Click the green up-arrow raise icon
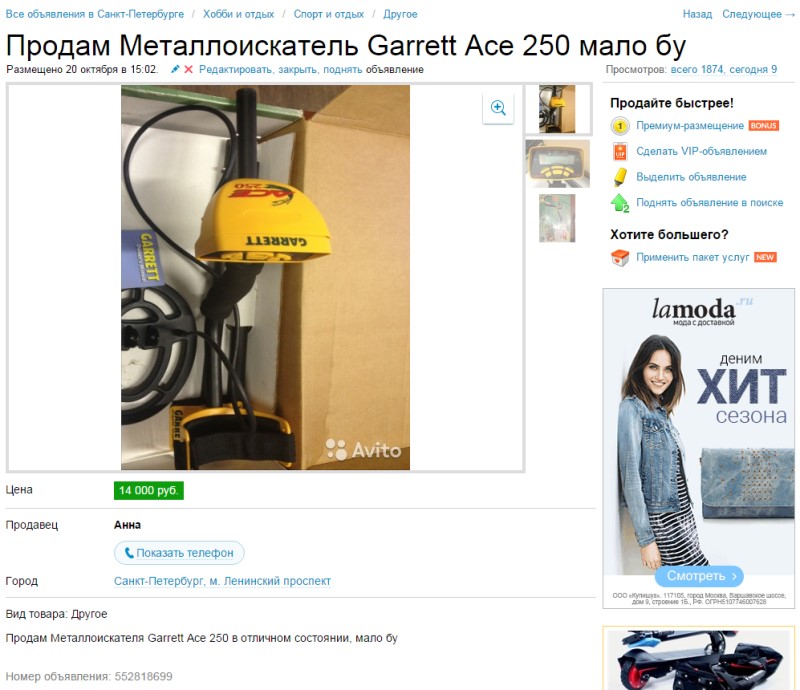 point(620,203)
